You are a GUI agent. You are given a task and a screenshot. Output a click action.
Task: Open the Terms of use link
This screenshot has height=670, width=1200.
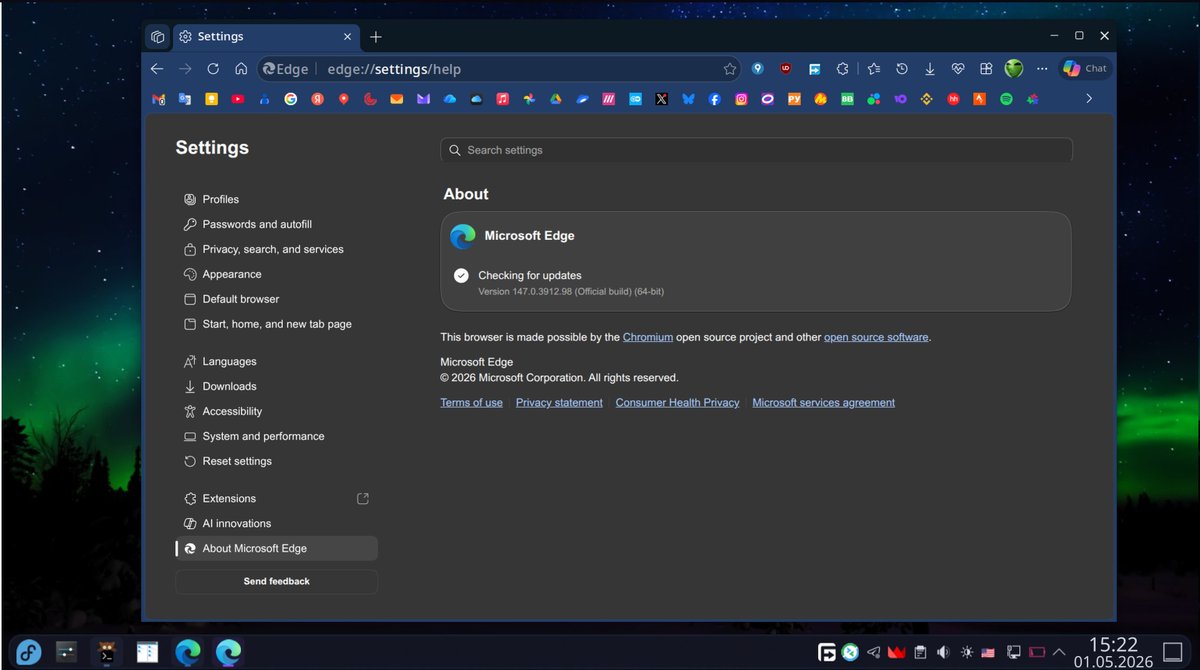click(x=471, y=402)
